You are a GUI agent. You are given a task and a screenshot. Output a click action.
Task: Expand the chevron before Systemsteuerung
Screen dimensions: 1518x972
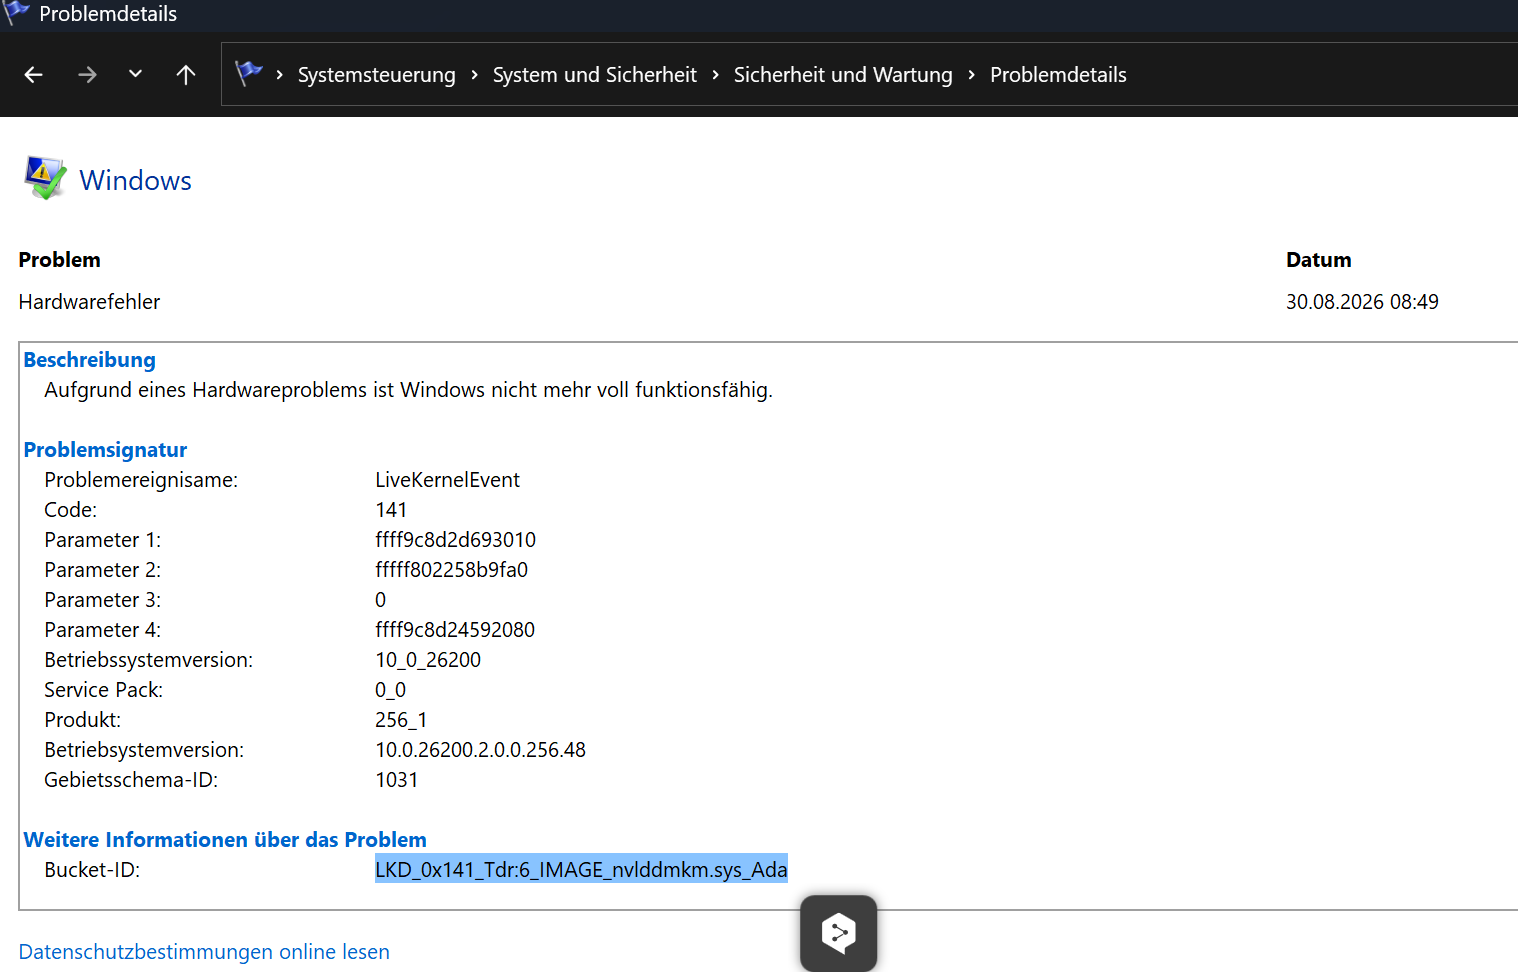(279, 75)
